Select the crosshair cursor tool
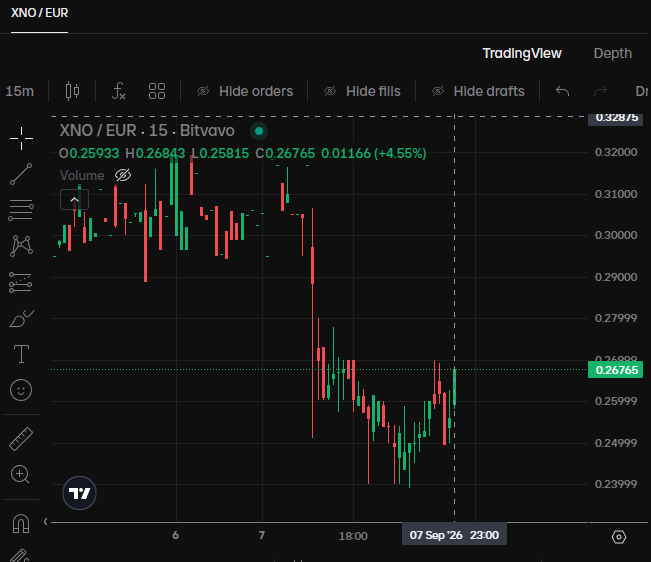The width and height of the screenshot is (651, 562). coord(21,138)
